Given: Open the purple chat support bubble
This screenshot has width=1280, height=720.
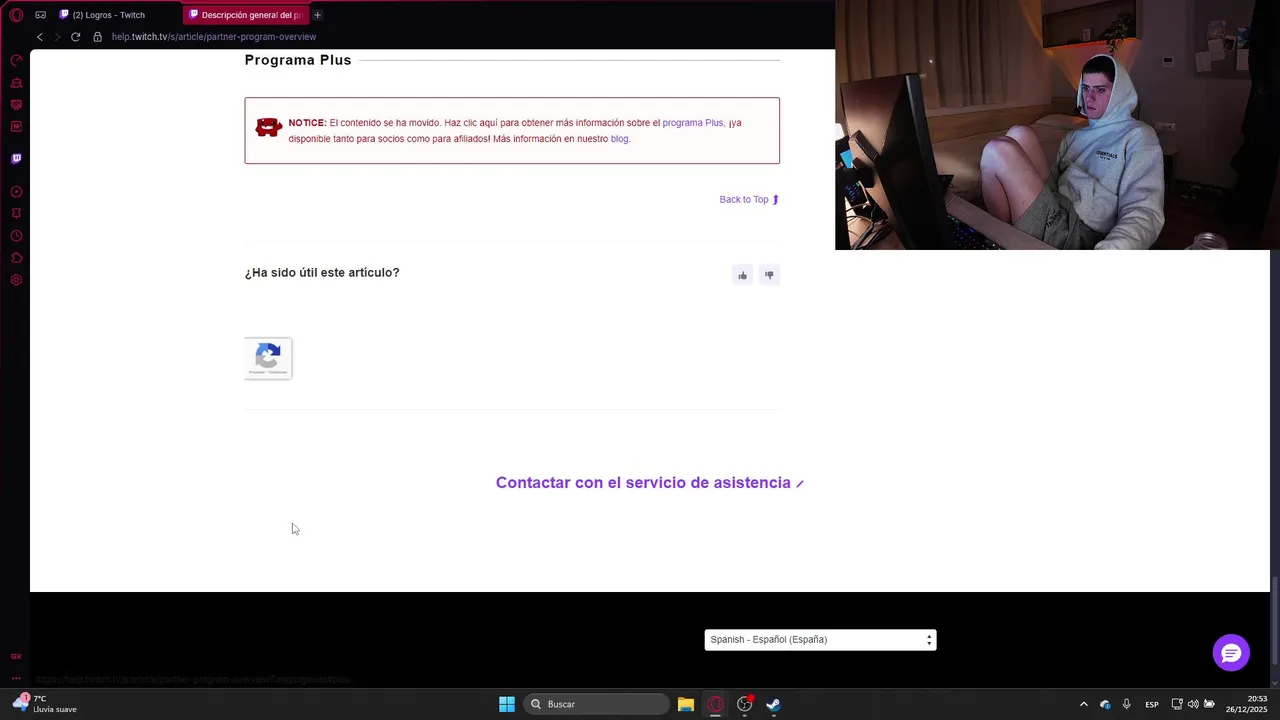Looking at the screenshot, I should click(x=1231, y=653).
